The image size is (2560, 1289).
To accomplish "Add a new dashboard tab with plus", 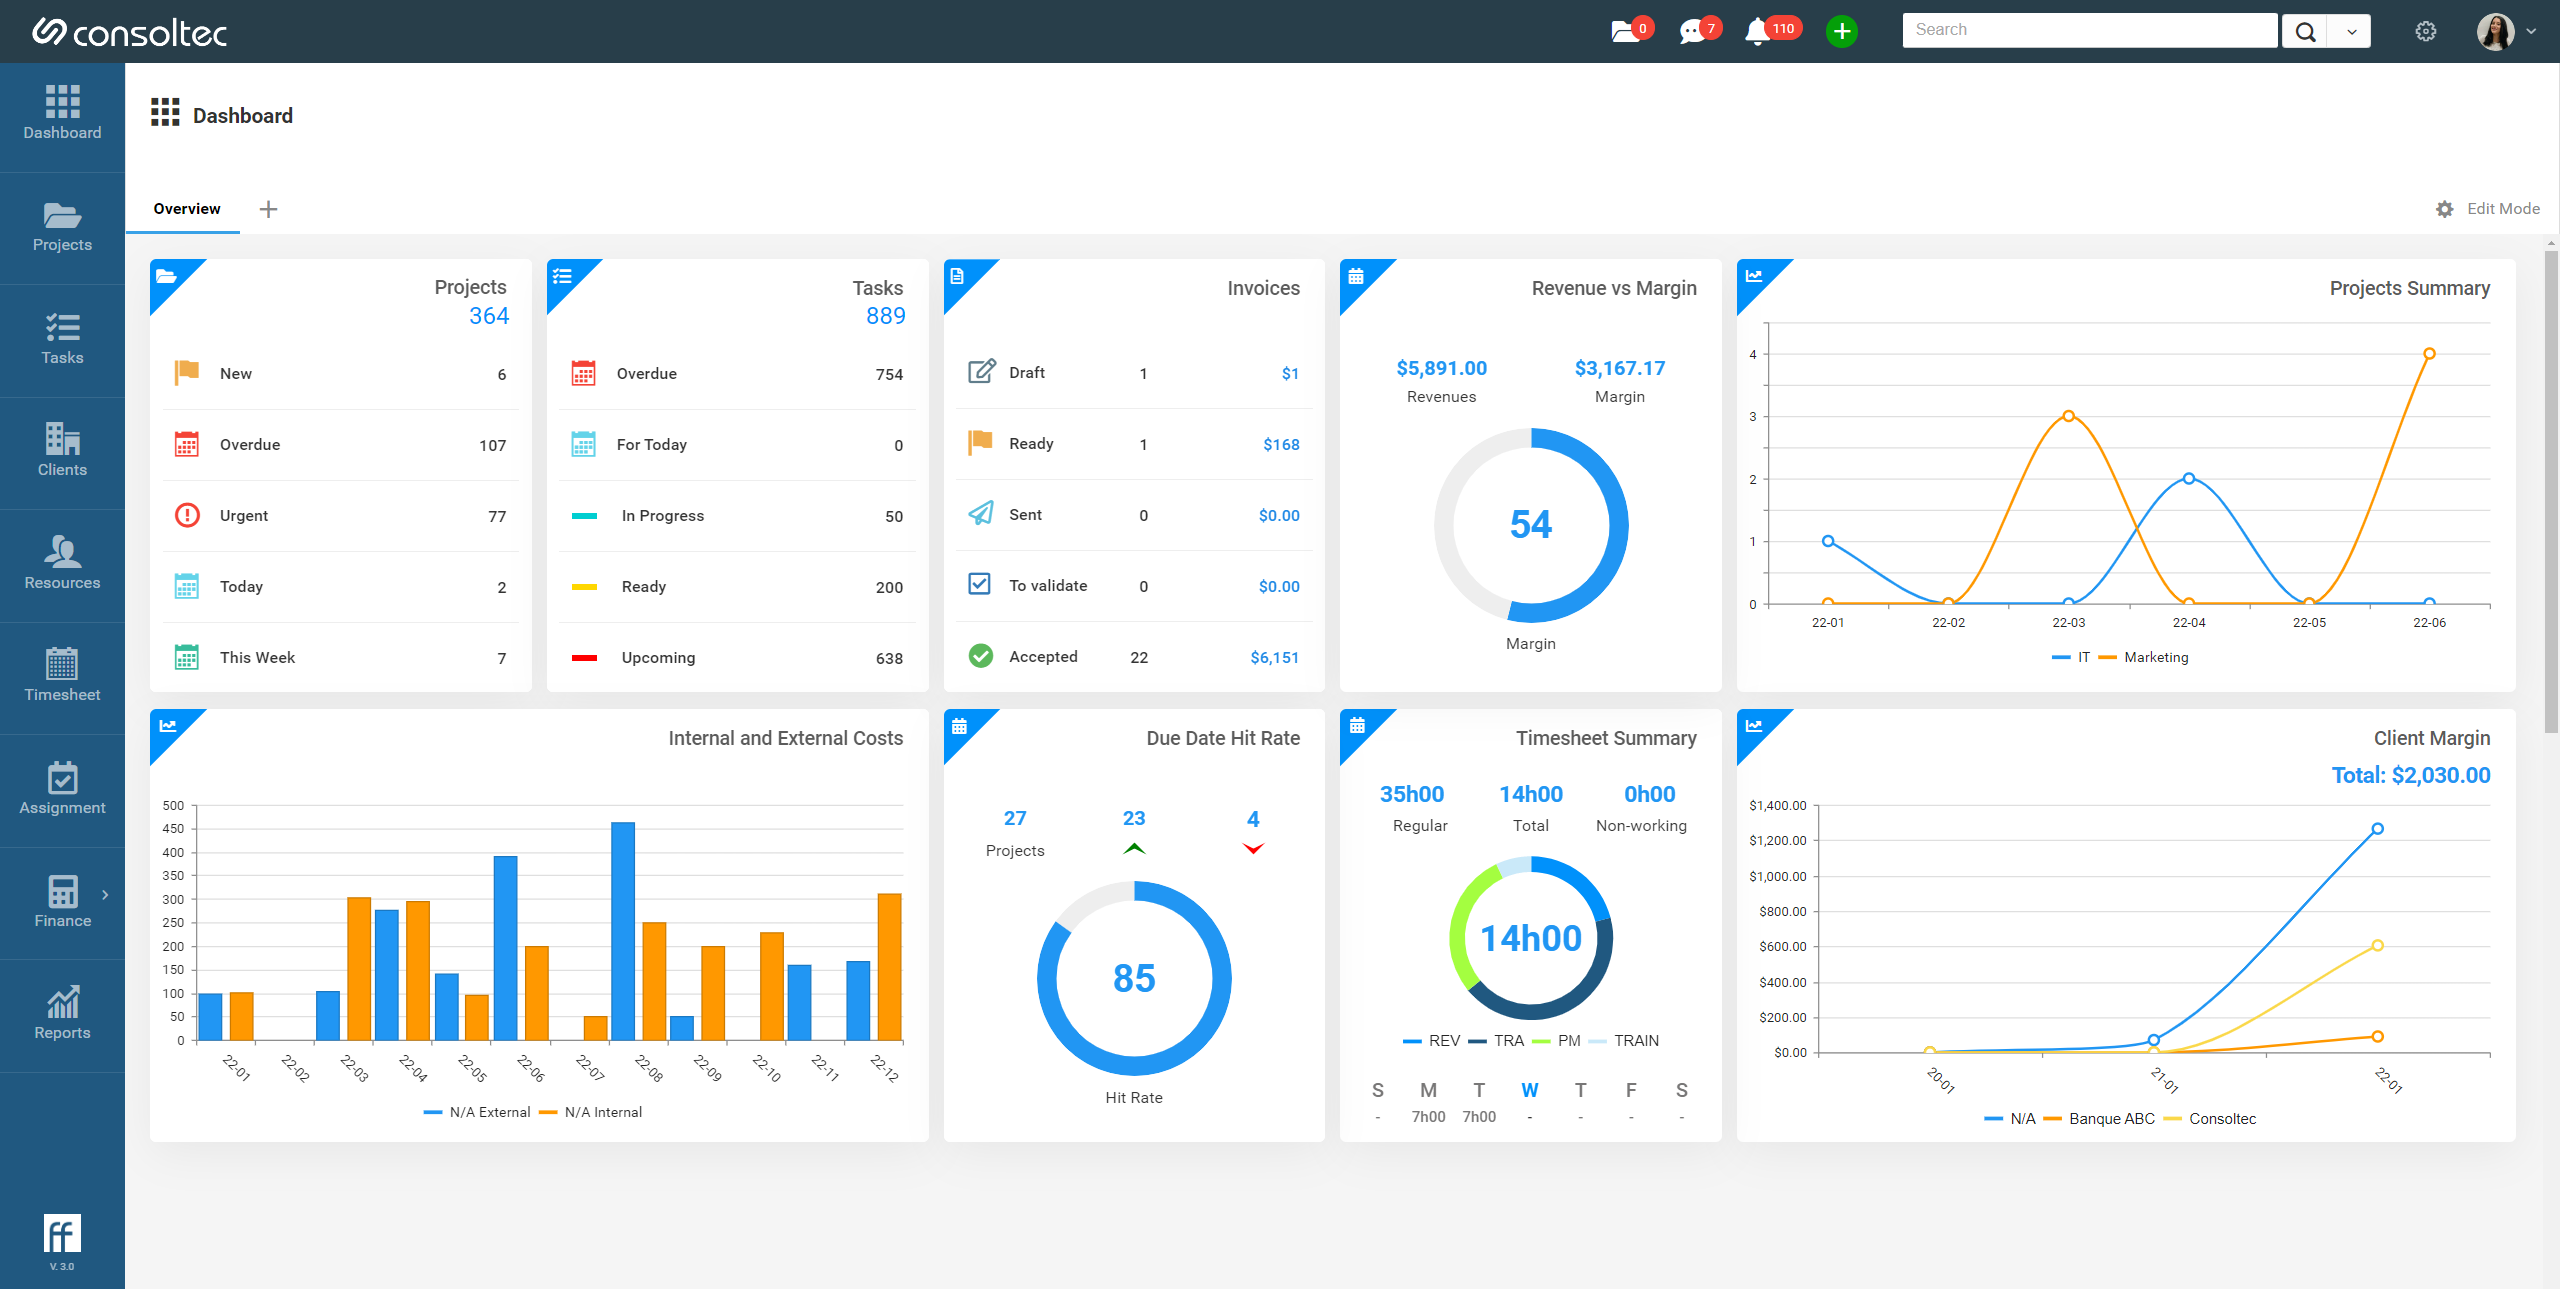I will pos(267,209).
